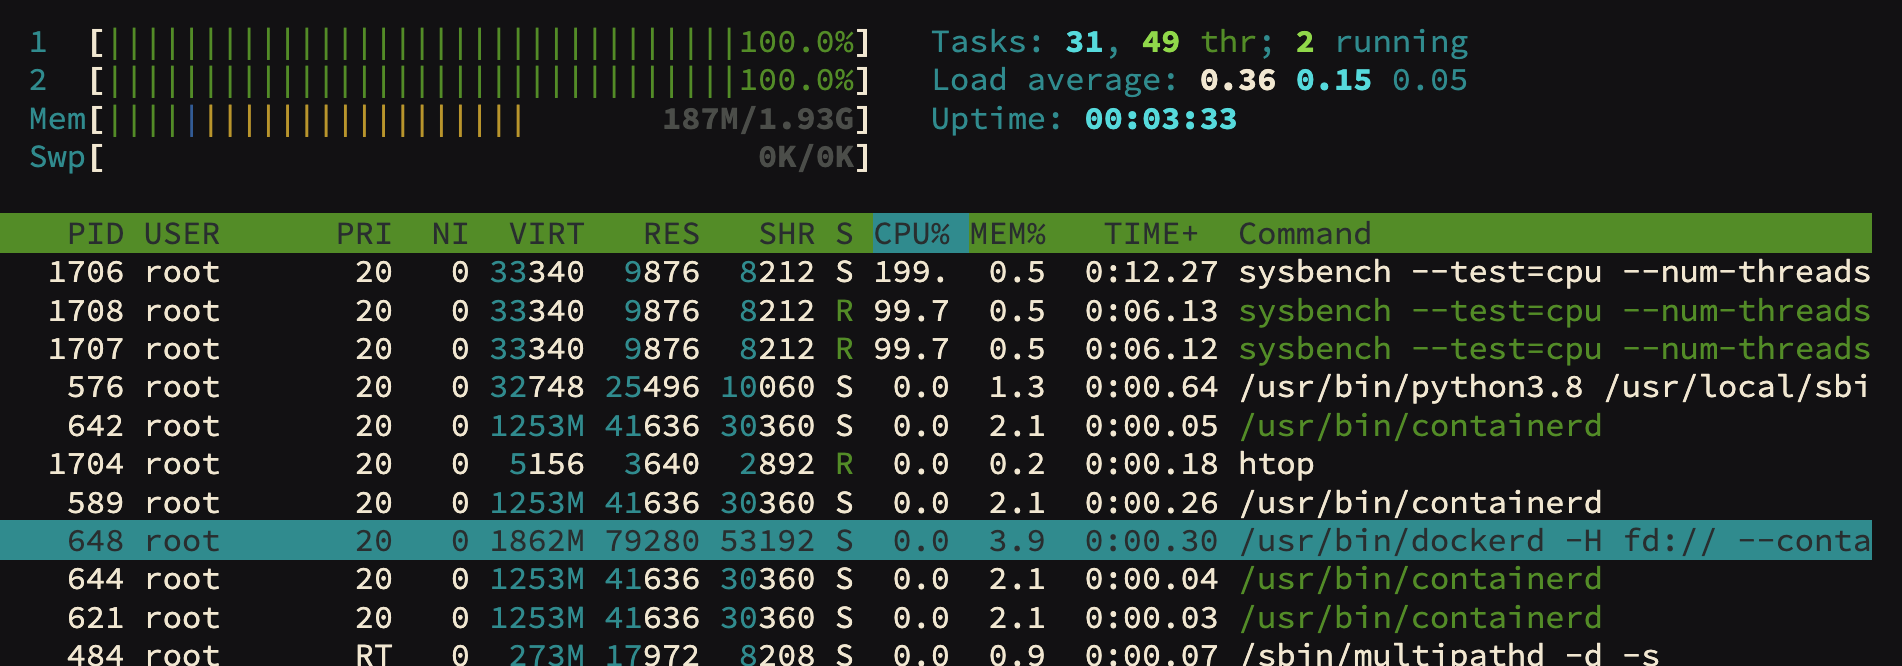Click the Tasks count line
The height and width of the screenshot is (666, 1902).
click(1199, 42)
